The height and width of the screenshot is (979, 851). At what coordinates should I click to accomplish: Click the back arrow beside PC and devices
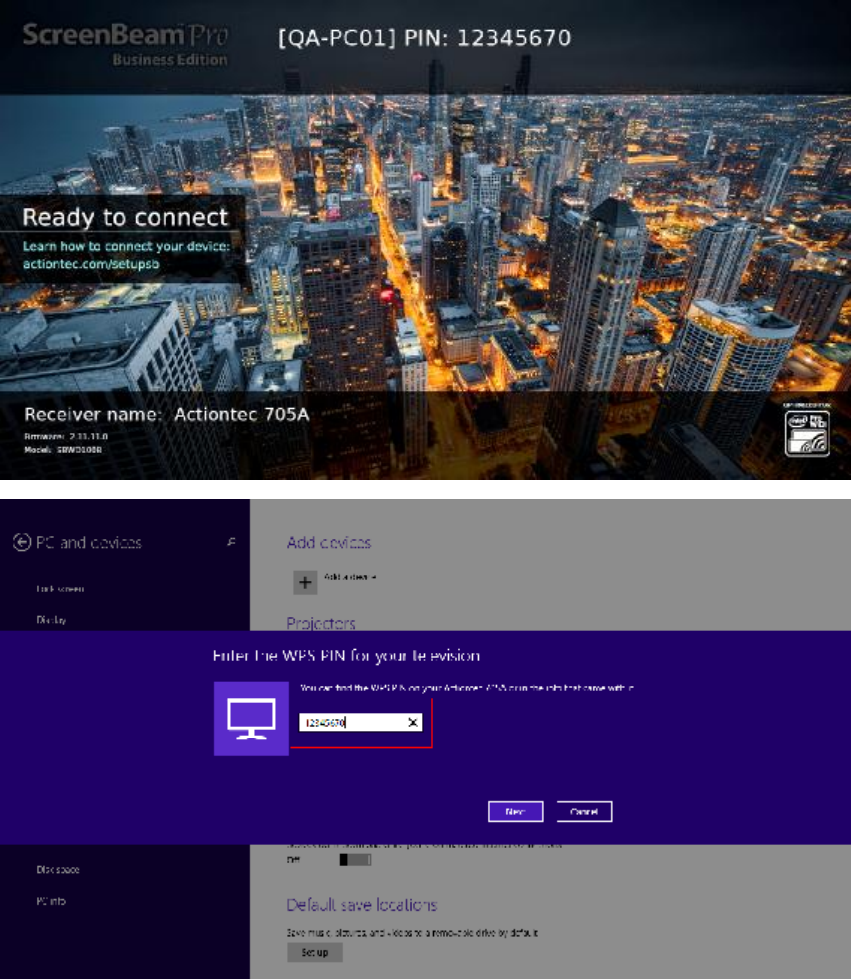22,542
